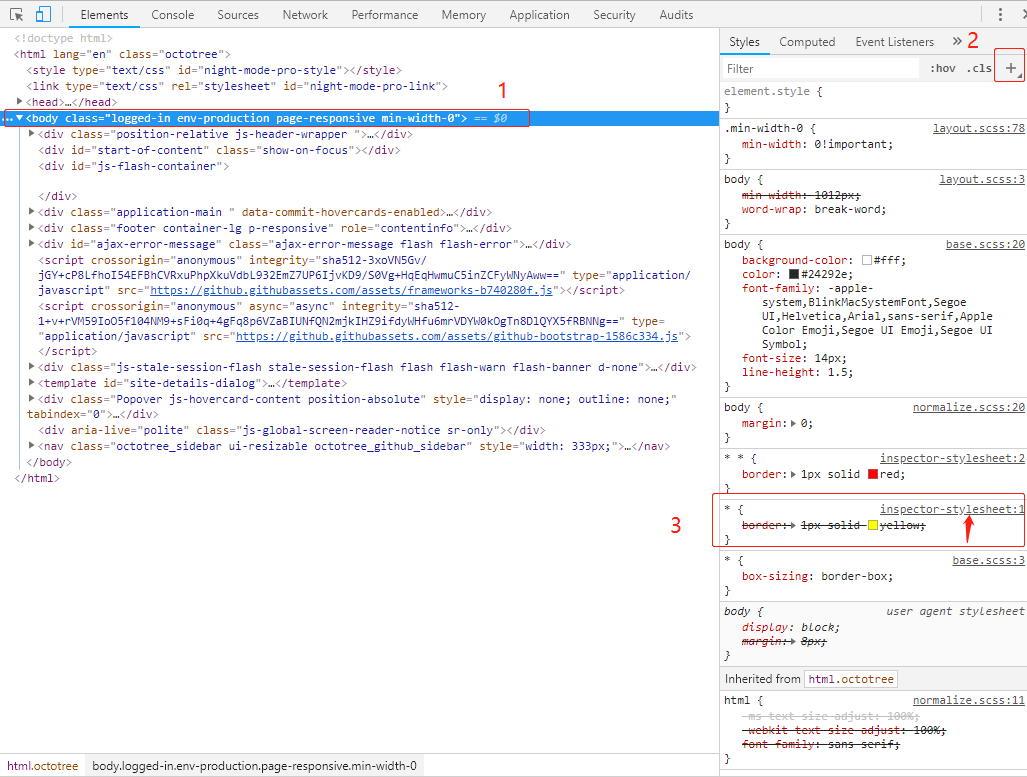Edit the word-wrap: break-word declaration
The image size is (1027, 777).
click(814, 210)
